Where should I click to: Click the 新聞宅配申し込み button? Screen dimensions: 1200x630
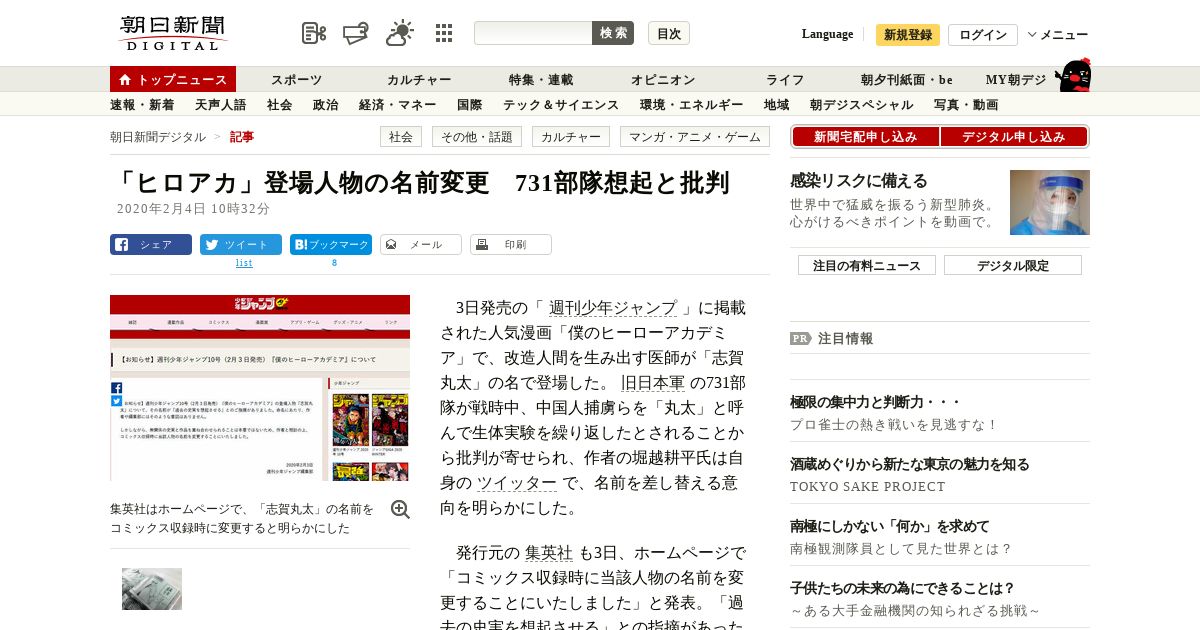click(865, 137)
